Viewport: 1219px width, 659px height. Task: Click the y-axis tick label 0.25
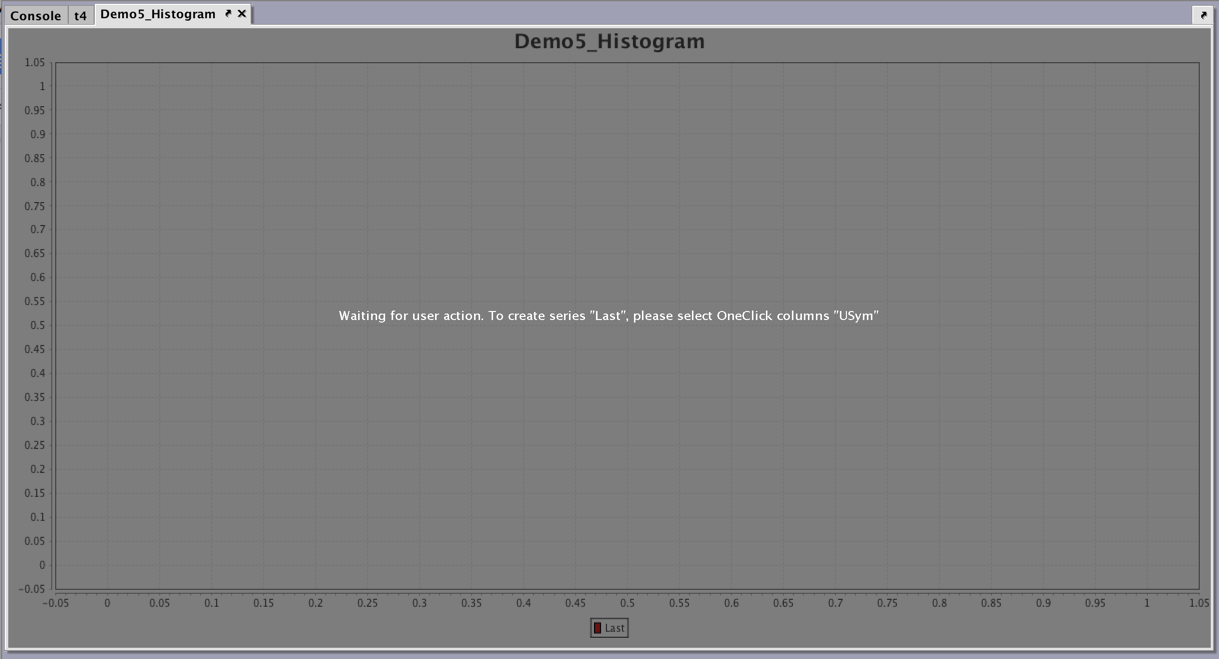click(34, 445)
